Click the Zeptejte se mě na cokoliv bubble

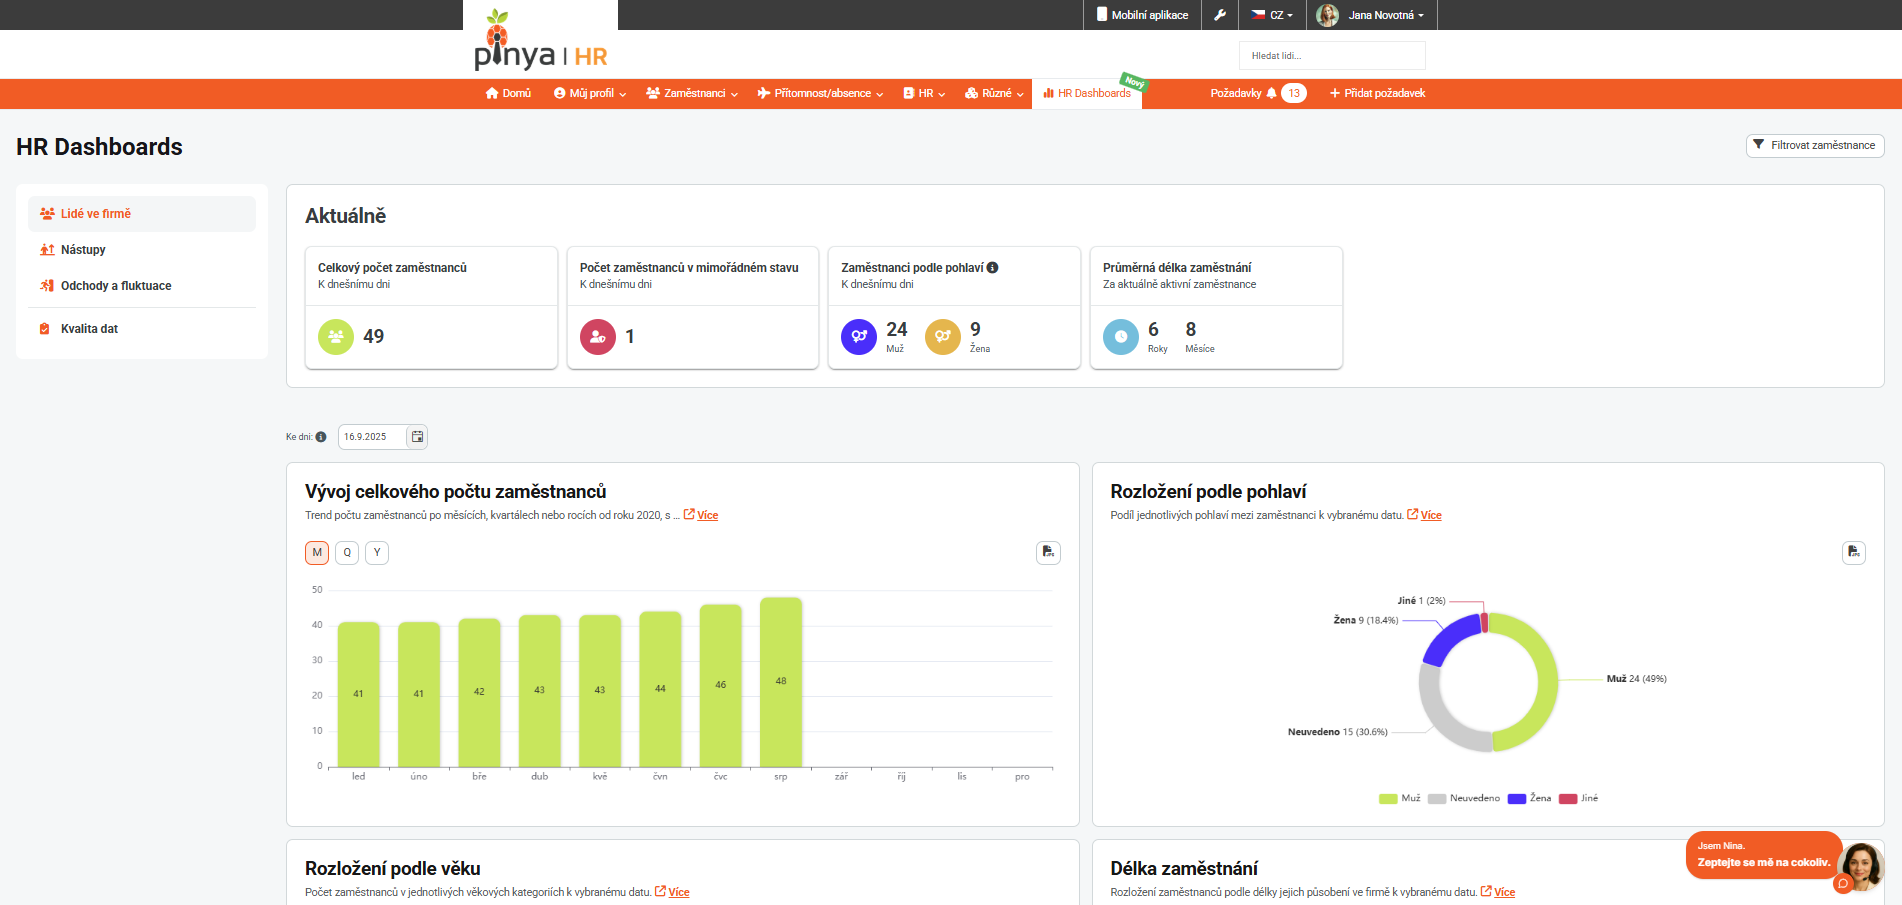click(1764, 855)
